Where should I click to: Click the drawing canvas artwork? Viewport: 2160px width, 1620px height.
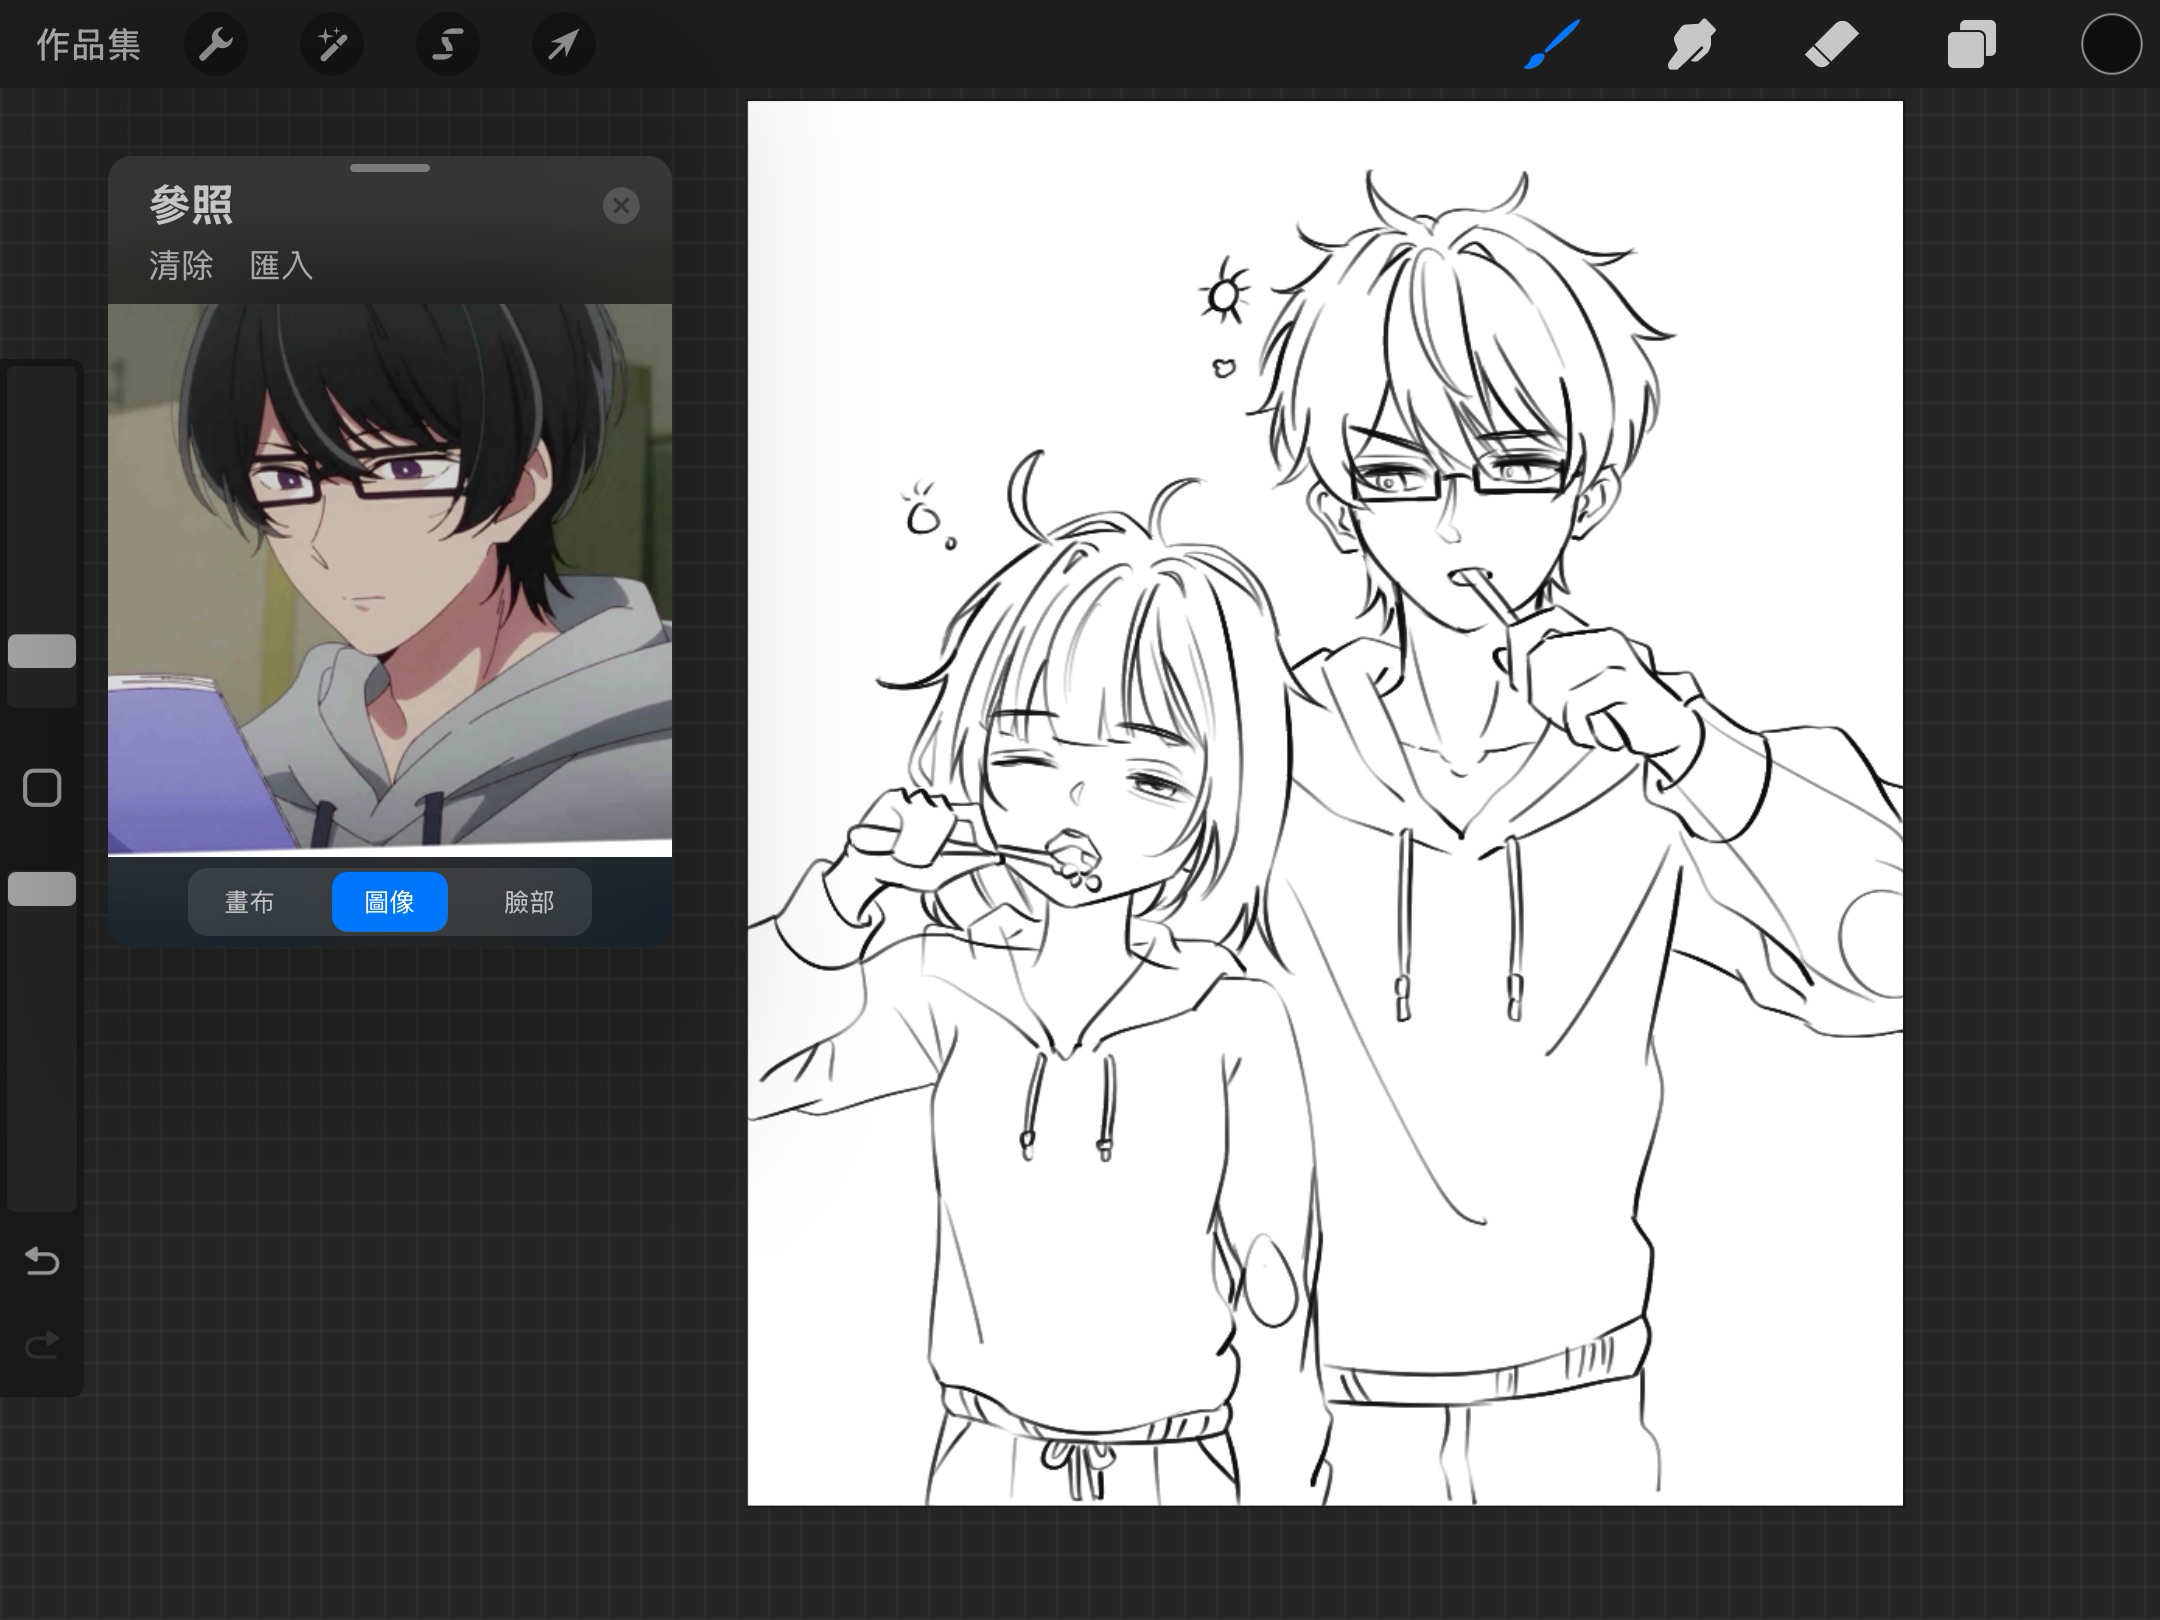1325,803
